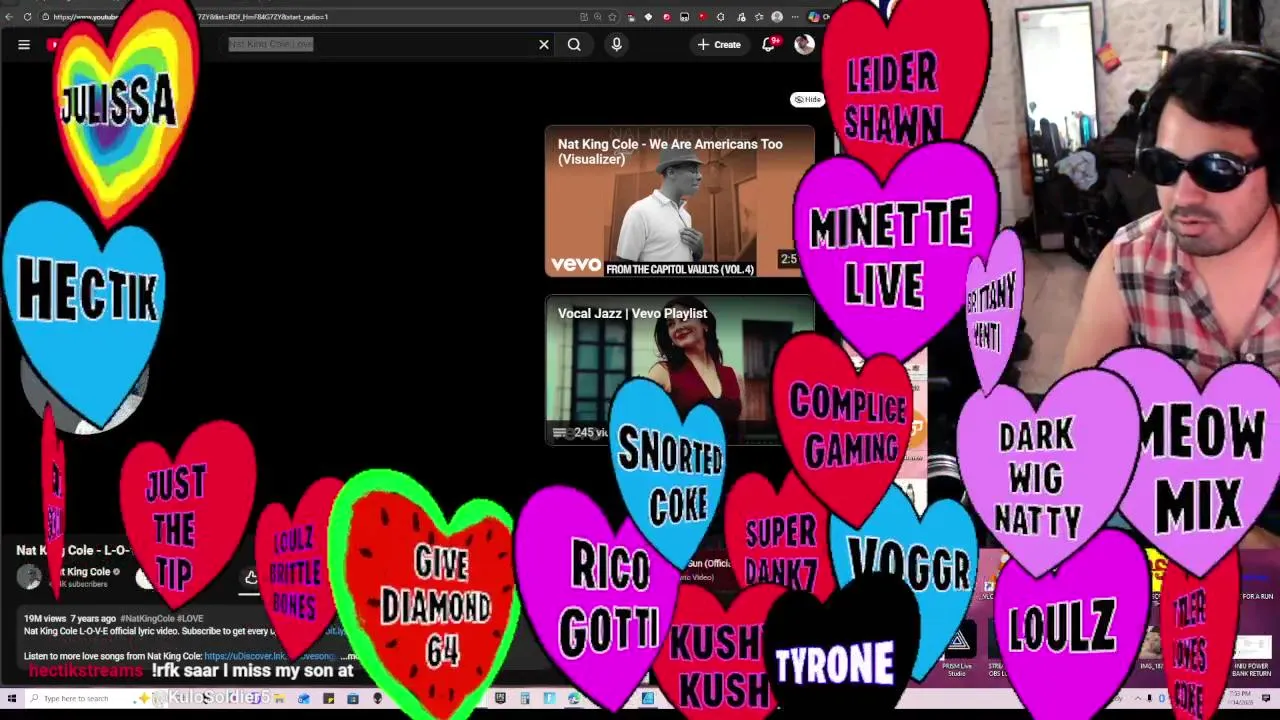Open the YouTube hamburger guide menu

pyautogui.click(x=24, y=44)
